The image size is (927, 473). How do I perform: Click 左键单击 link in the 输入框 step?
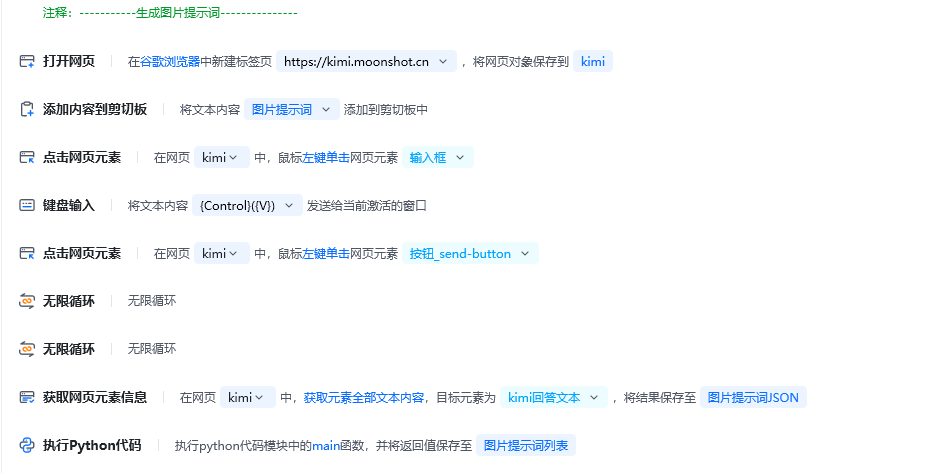(x=326, y=157)
